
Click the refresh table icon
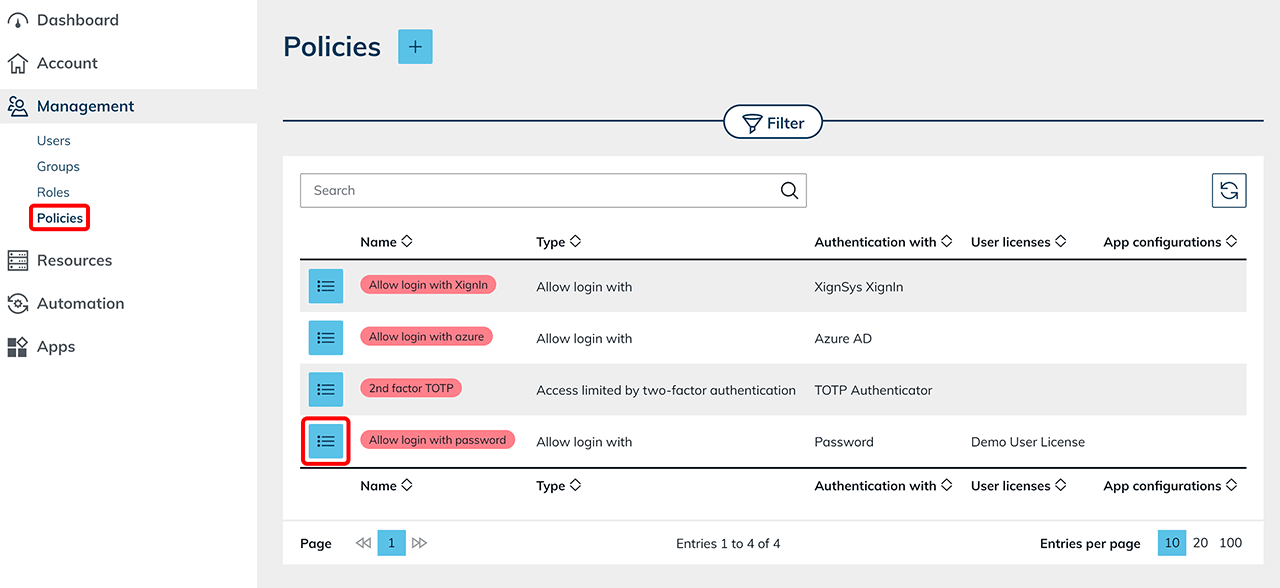tap(1229, 190)
